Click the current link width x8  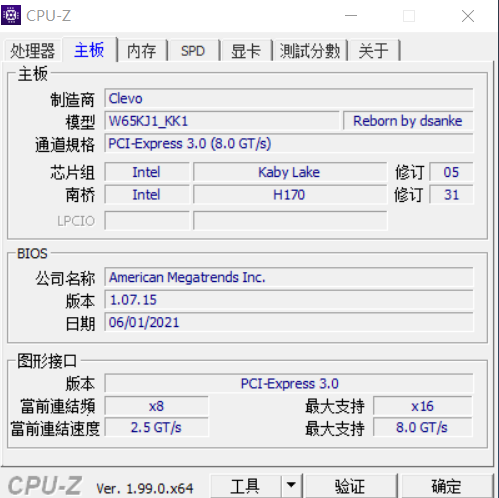click(x=156, y=406)
